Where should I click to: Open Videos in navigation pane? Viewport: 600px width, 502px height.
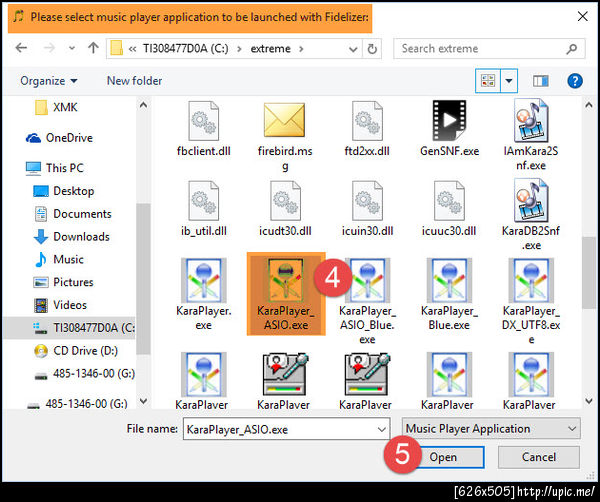pyautogui.click(x=60, y=305)
